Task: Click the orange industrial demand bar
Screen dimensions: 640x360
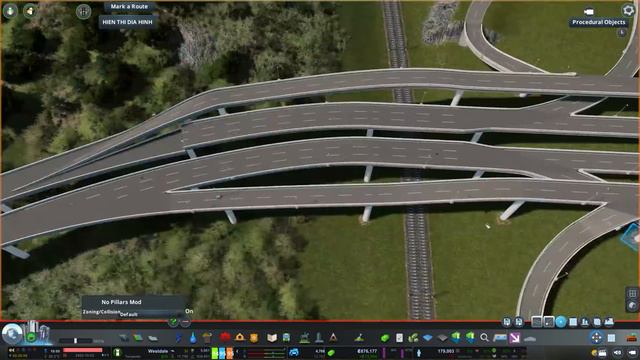Action: pos(229,353)
